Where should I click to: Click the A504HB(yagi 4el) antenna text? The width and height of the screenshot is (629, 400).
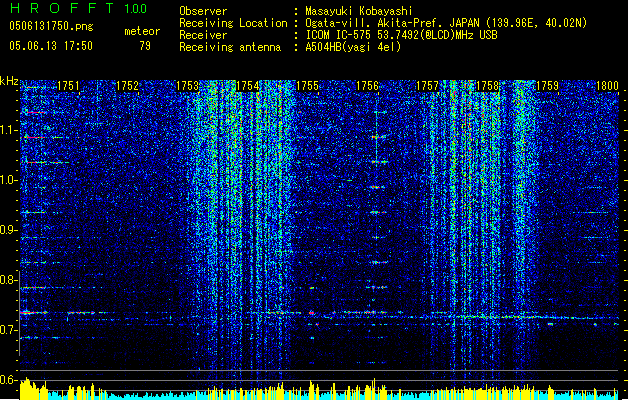353,47
